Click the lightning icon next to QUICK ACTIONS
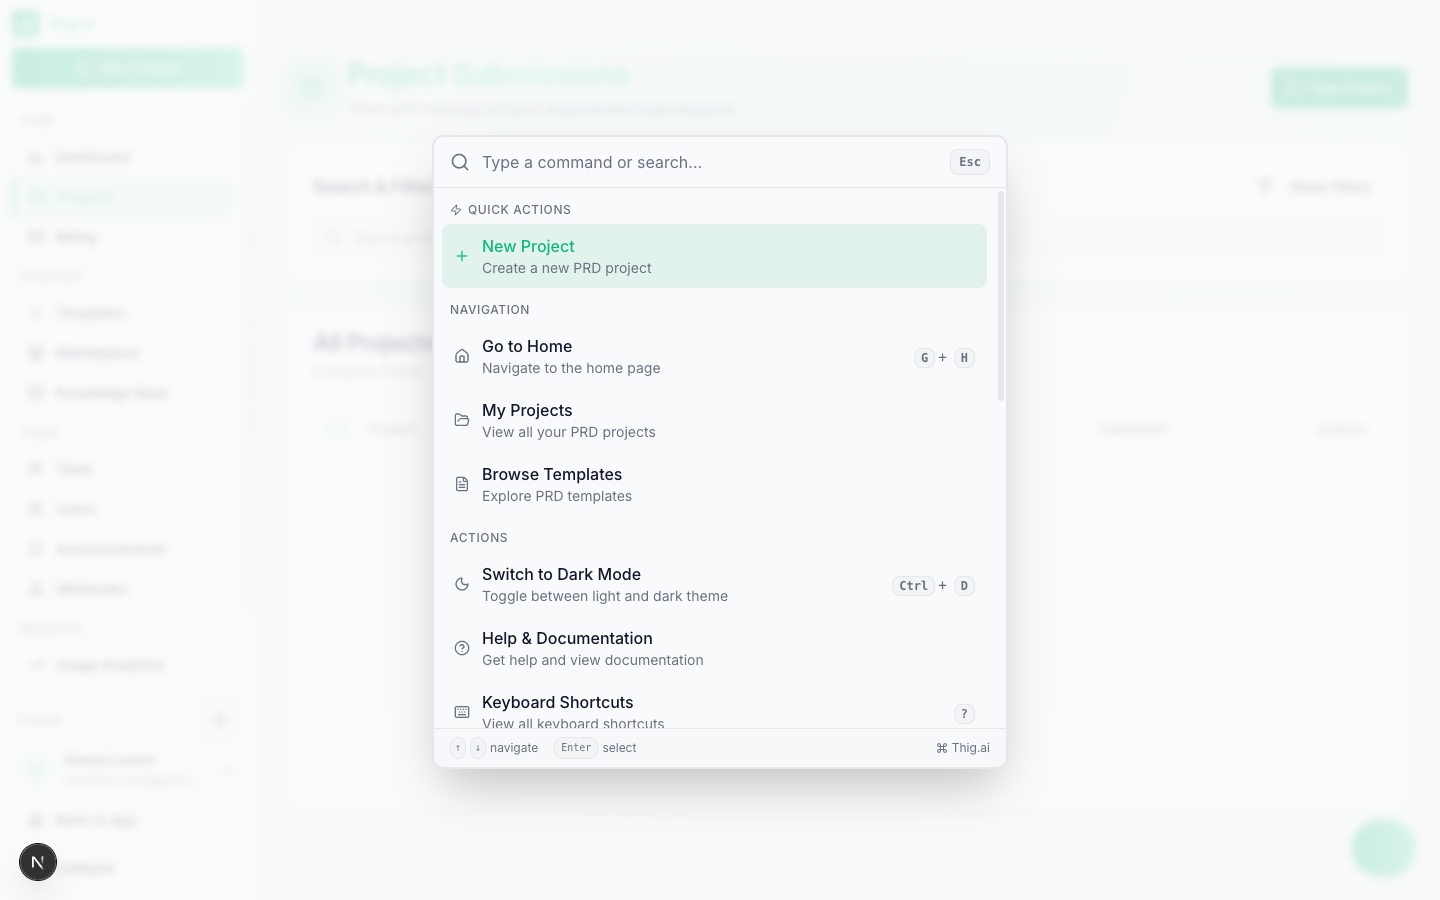The image size is (1440, 900). click(455, 209)
